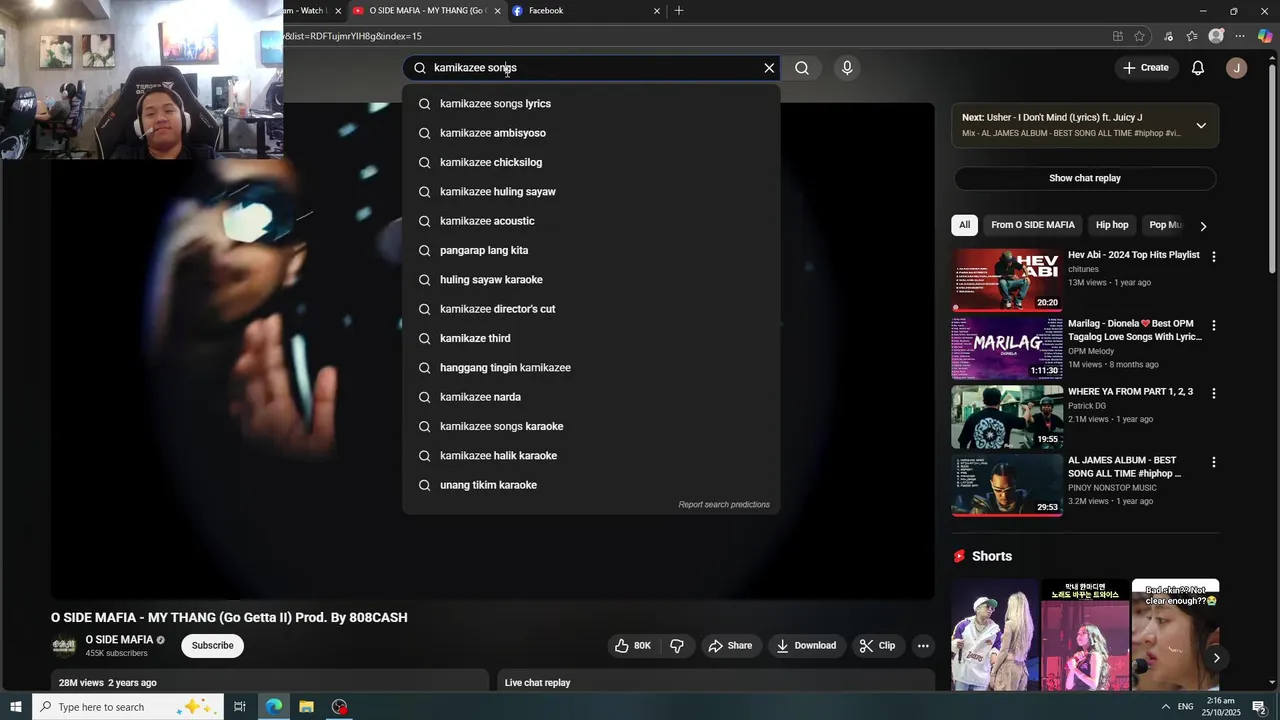Choose suggestion kamikazee songs karaoke
Viewport: 1280px width, 720px height.
click(x=591, y=426)
